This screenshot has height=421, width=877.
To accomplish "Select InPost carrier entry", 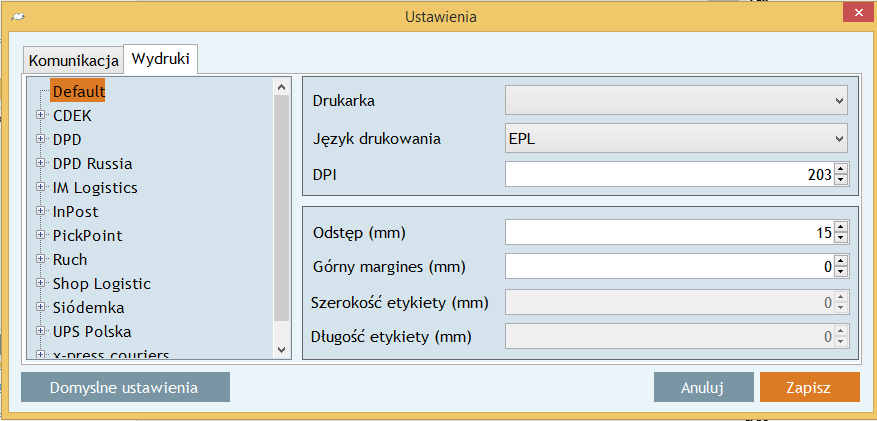I will click(x=76, y=212).
